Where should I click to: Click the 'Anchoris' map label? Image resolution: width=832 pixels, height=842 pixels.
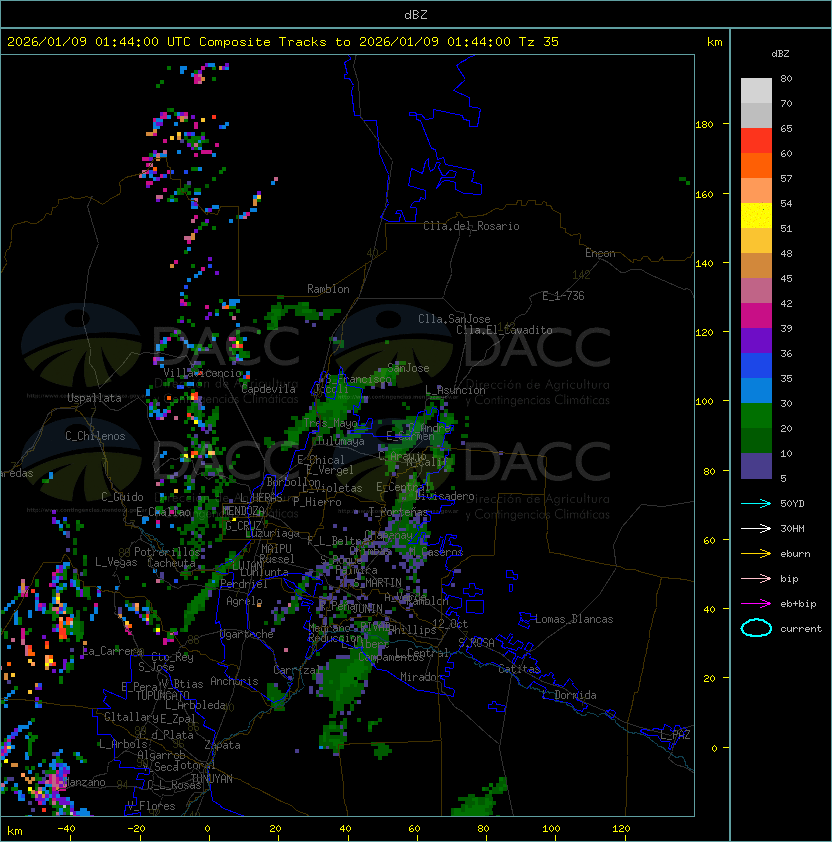click(234, 681)
